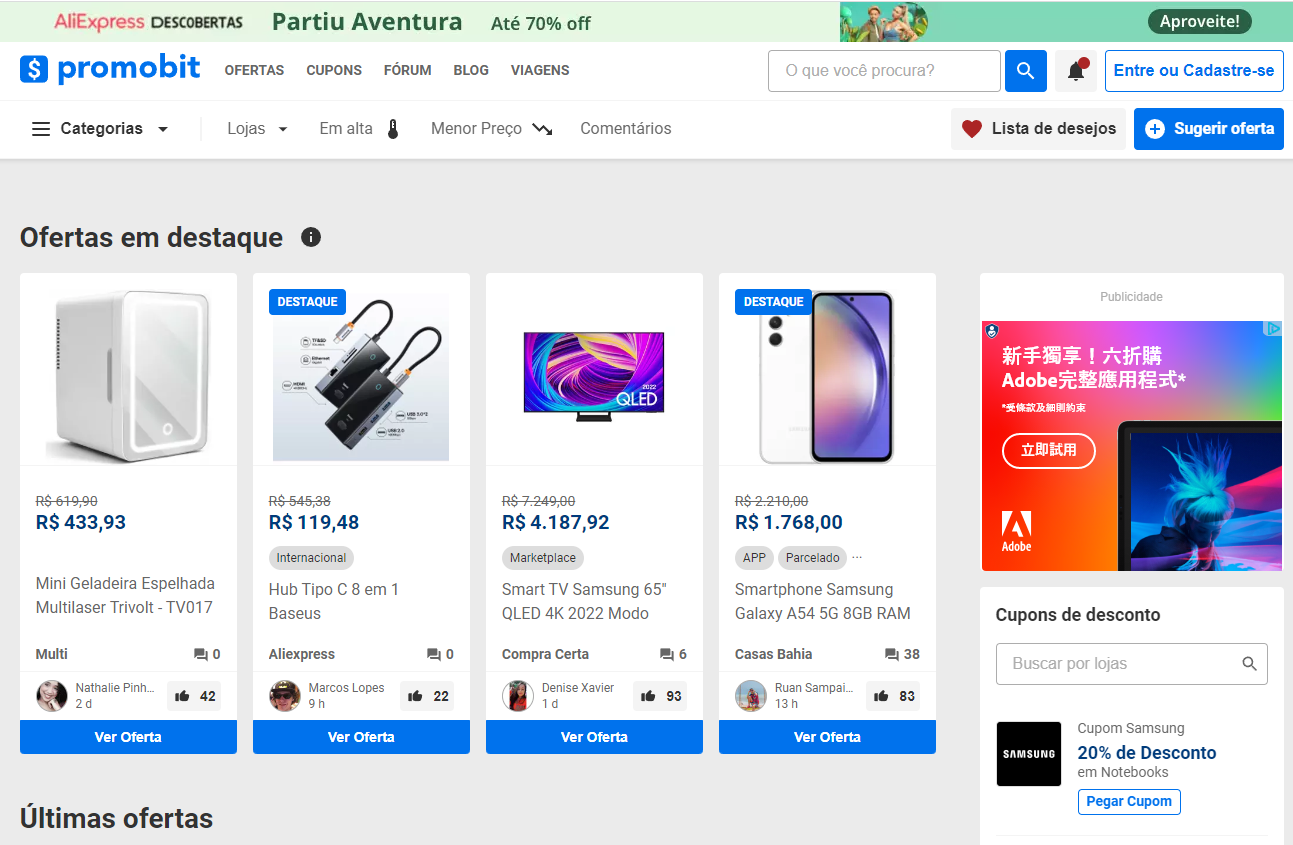Screen dimensions: 1293x845
Task: Focus the 'O que você procura?' search field
Action: pos(884,71)
